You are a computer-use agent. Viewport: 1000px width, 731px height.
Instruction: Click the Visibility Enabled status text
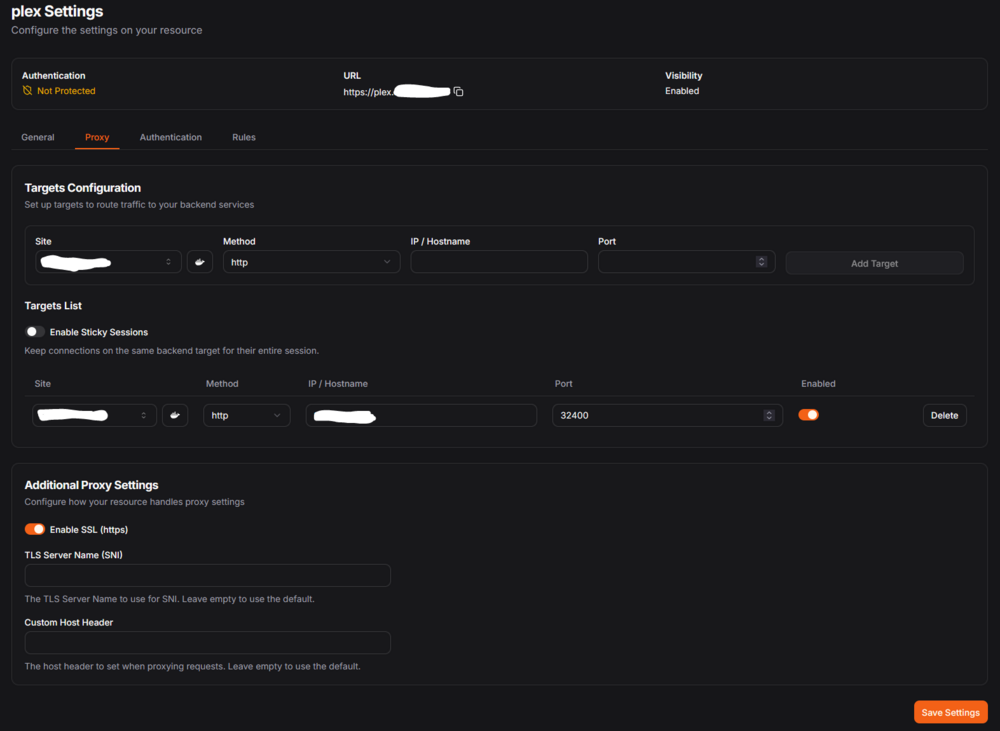click(x=682, y=91)
